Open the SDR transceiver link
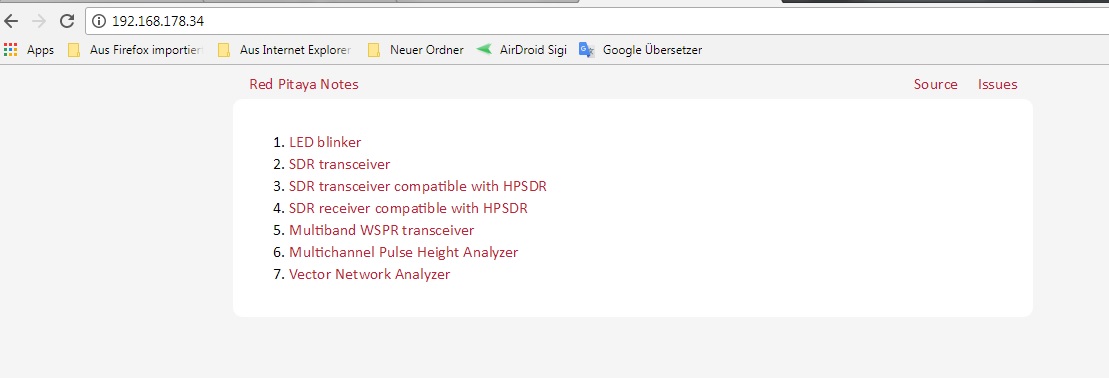 (339, 164)
